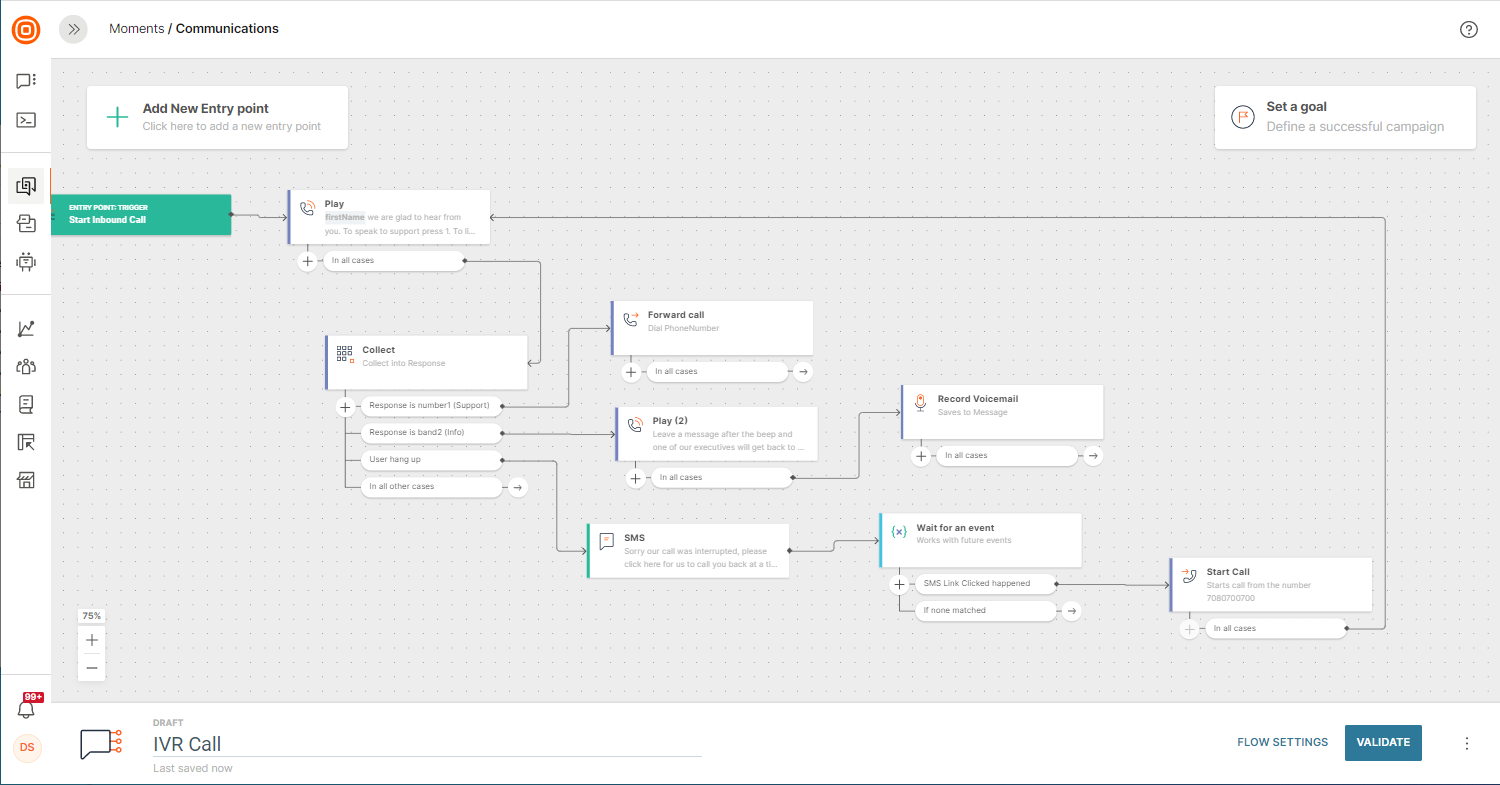The height and width of the screenshot is (785, 1500).
Task: Open the DS user avatar
Action: pos(27,748)
